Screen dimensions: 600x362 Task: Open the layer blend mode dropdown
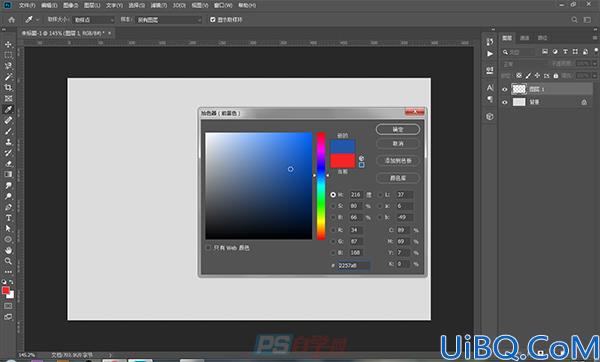tap(525, 64)
